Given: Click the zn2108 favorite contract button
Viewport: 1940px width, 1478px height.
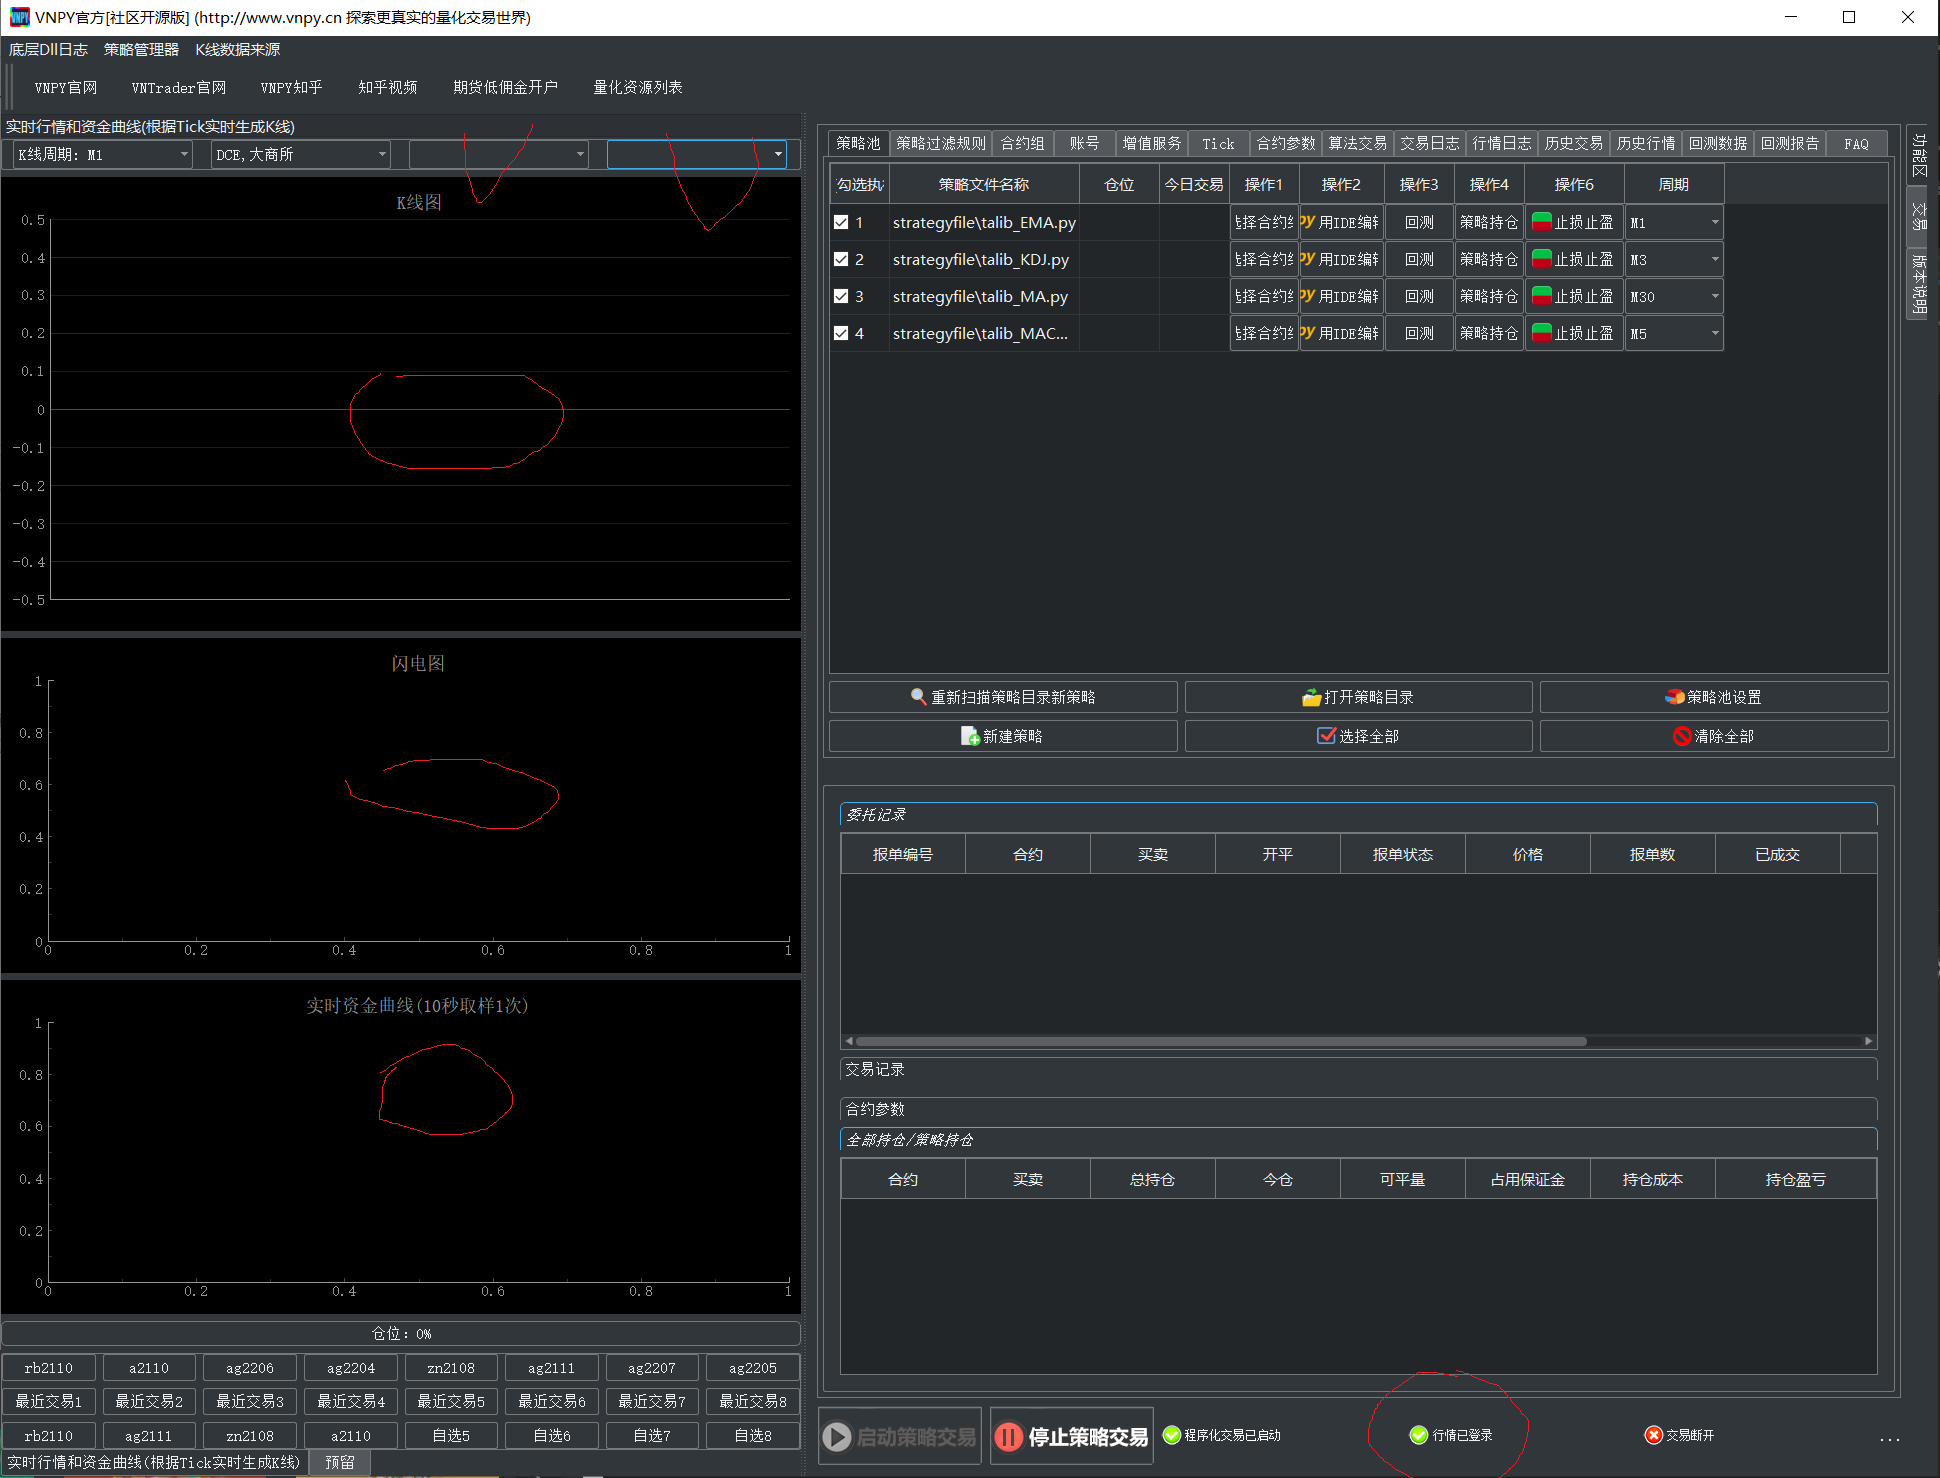Looking at the screenshot, I should click(250, 1435).
